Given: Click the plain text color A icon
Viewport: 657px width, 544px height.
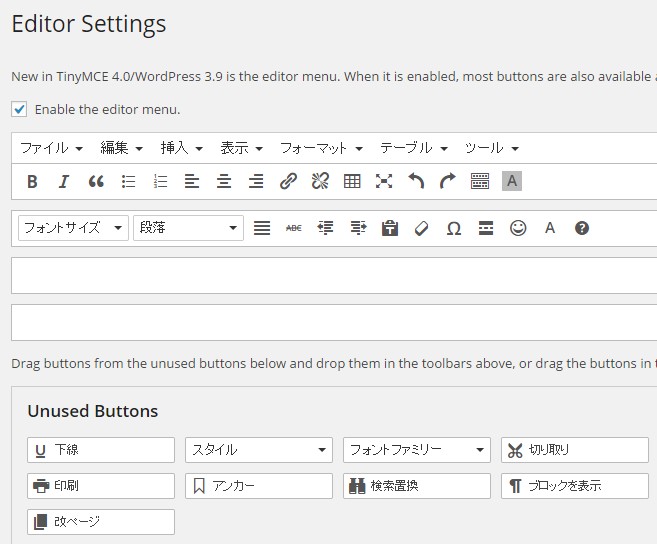Looking at the screenshot, I should [550, 228].
